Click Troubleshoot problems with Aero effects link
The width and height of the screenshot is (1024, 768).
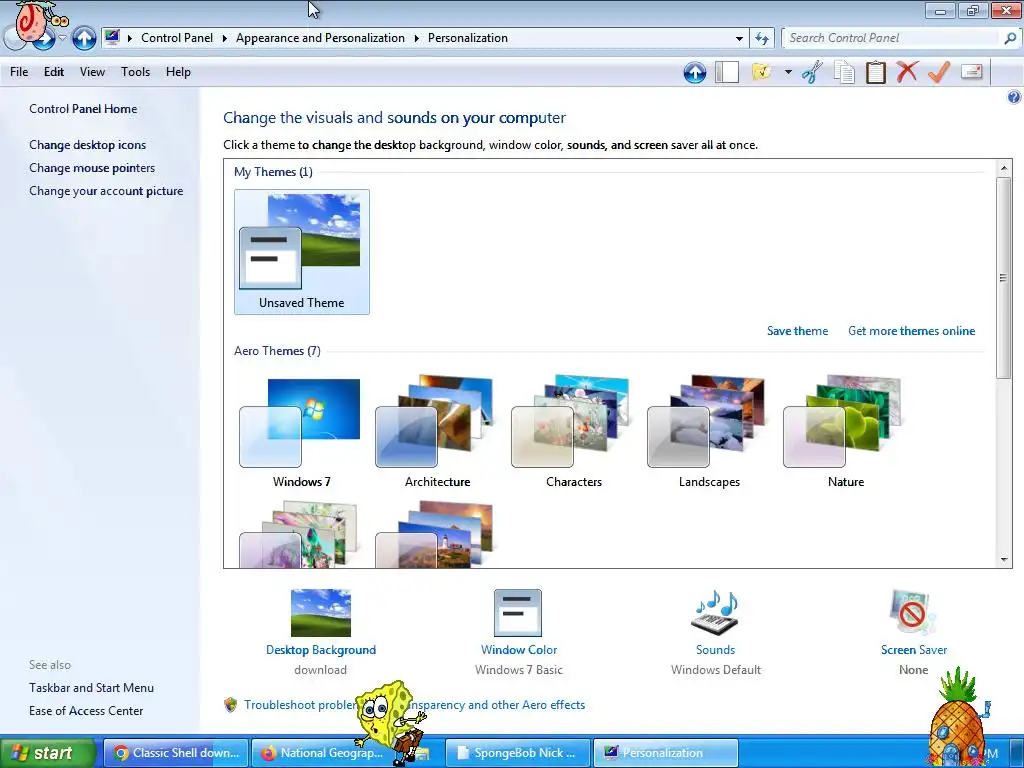(x=414, y=705)
